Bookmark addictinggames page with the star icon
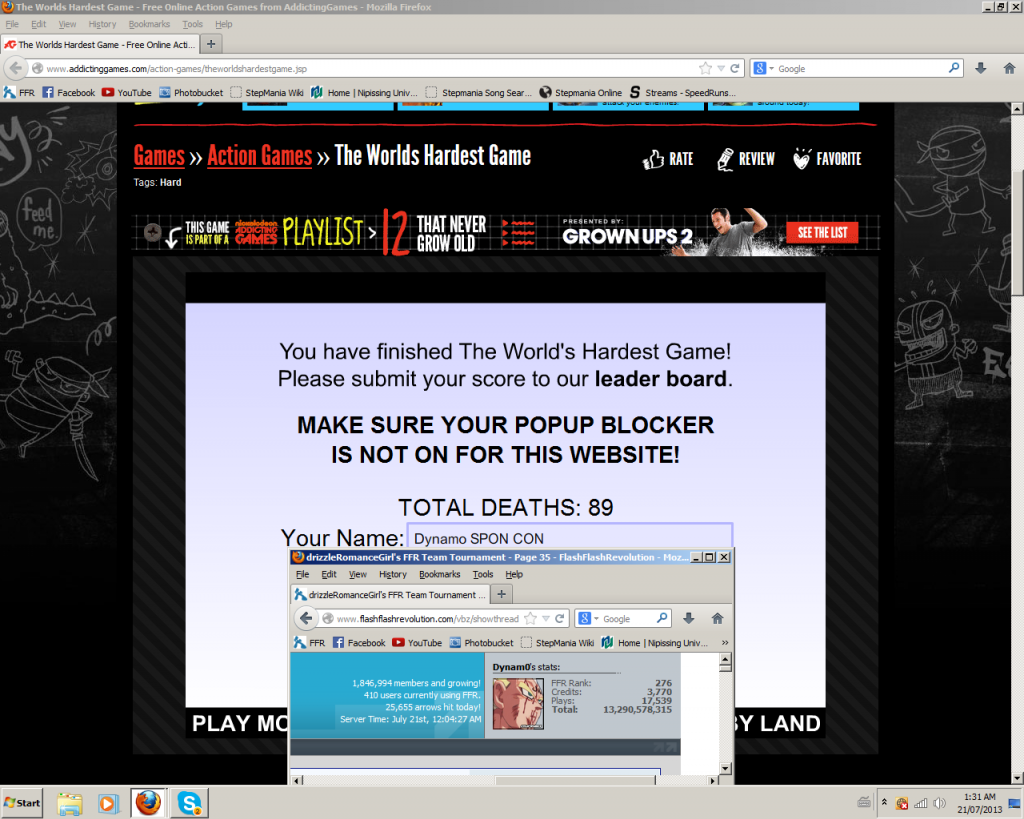The image size is (1024, 819). 706,68
